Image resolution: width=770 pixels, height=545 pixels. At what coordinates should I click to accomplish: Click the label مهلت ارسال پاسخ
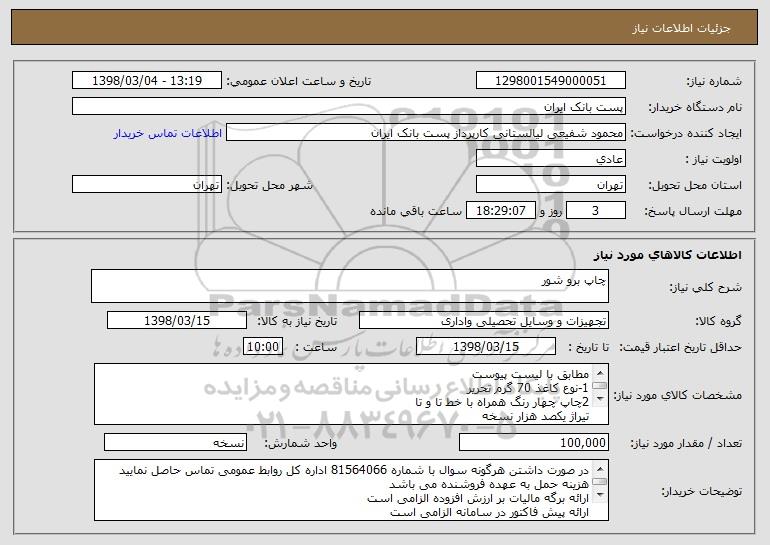(x=693, y=211)
